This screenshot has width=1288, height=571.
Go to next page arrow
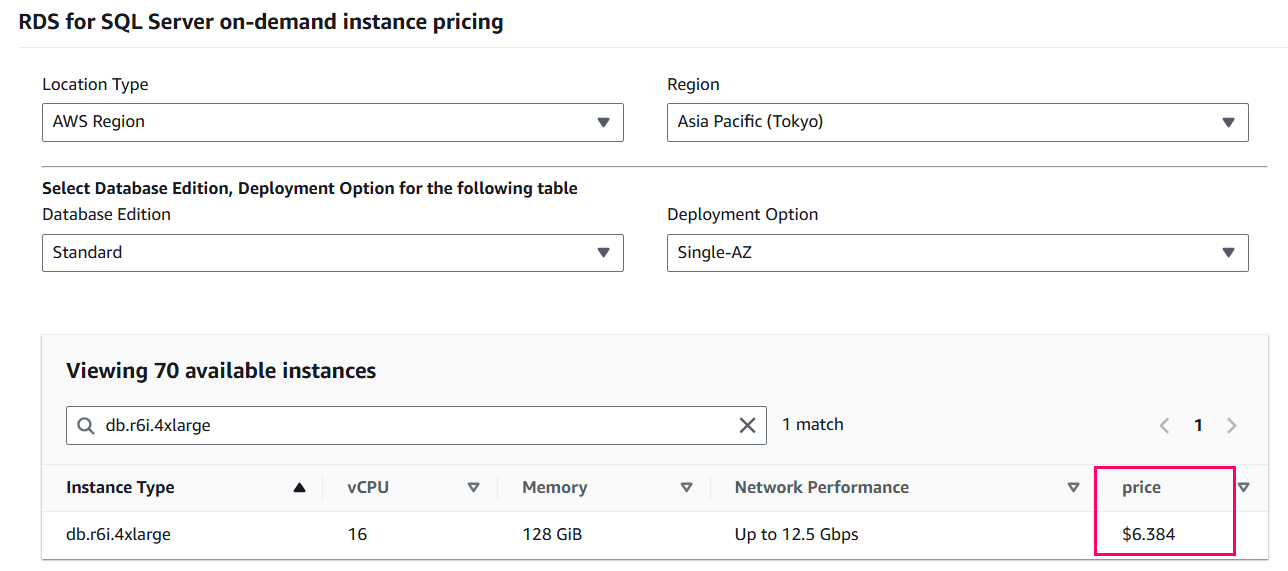[1232, 425]
